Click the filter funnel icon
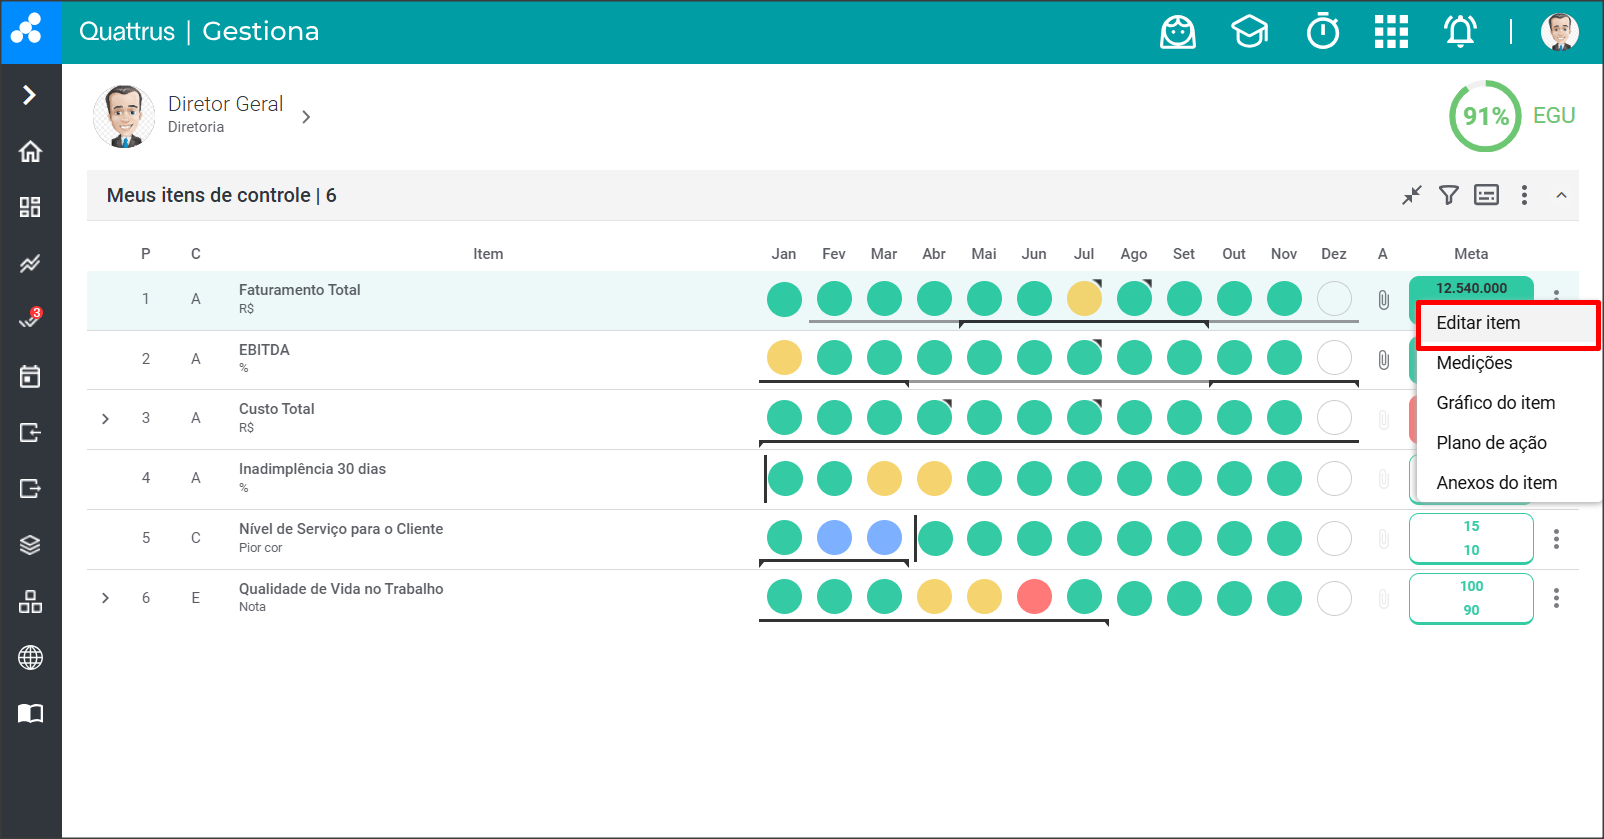The width and height of the screenshot is (1604, 839). click(x=1448, y=195)
